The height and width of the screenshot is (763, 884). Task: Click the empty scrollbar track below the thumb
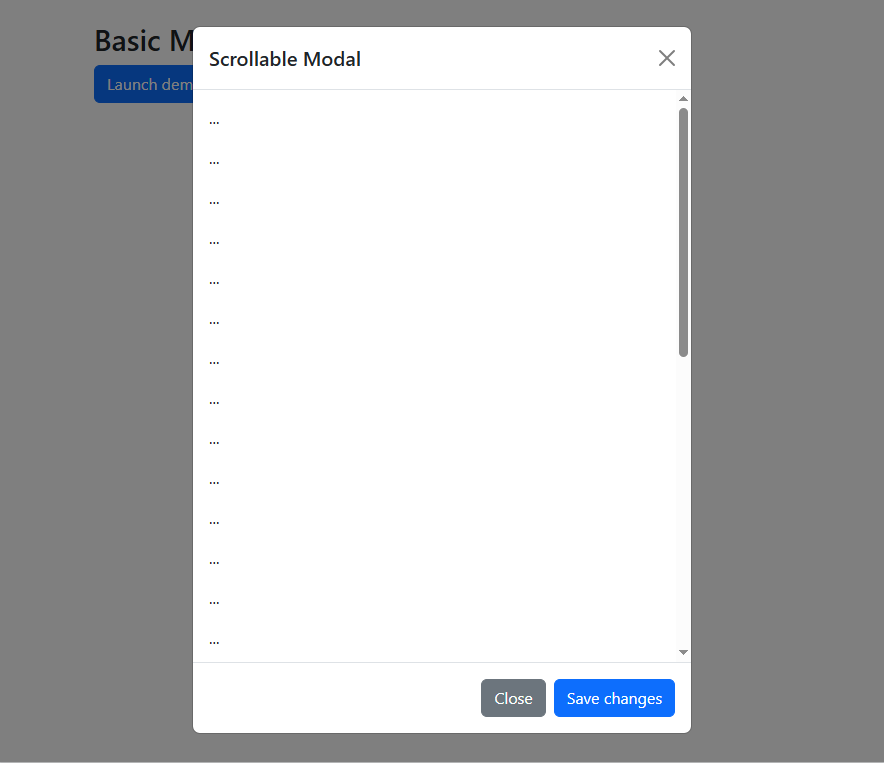(x=683, y=500)
